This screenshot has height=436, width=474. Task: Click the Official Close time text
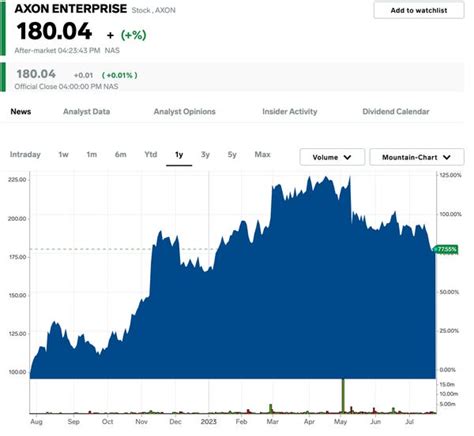66,87
